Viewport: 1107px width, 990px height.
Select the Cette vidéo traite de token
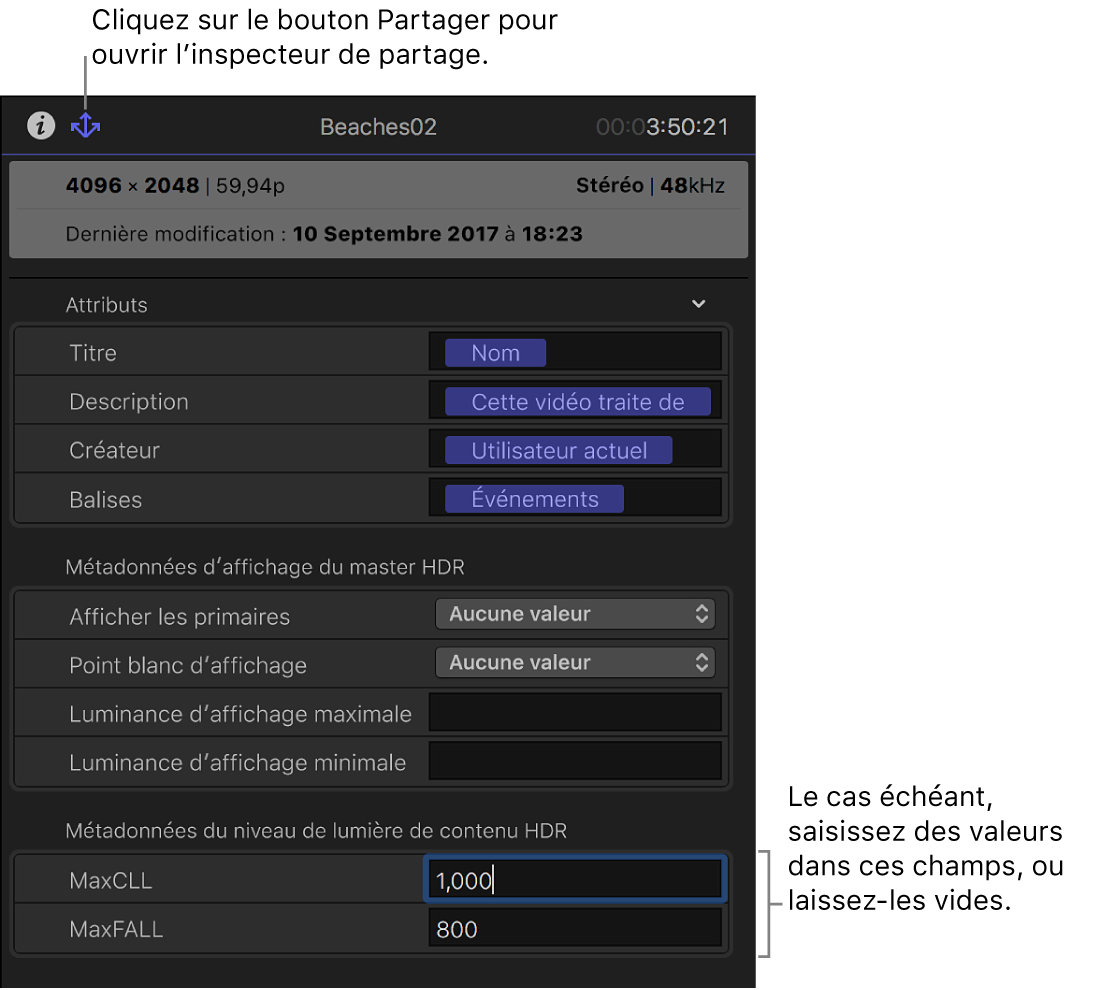click(x=578, y=402)
